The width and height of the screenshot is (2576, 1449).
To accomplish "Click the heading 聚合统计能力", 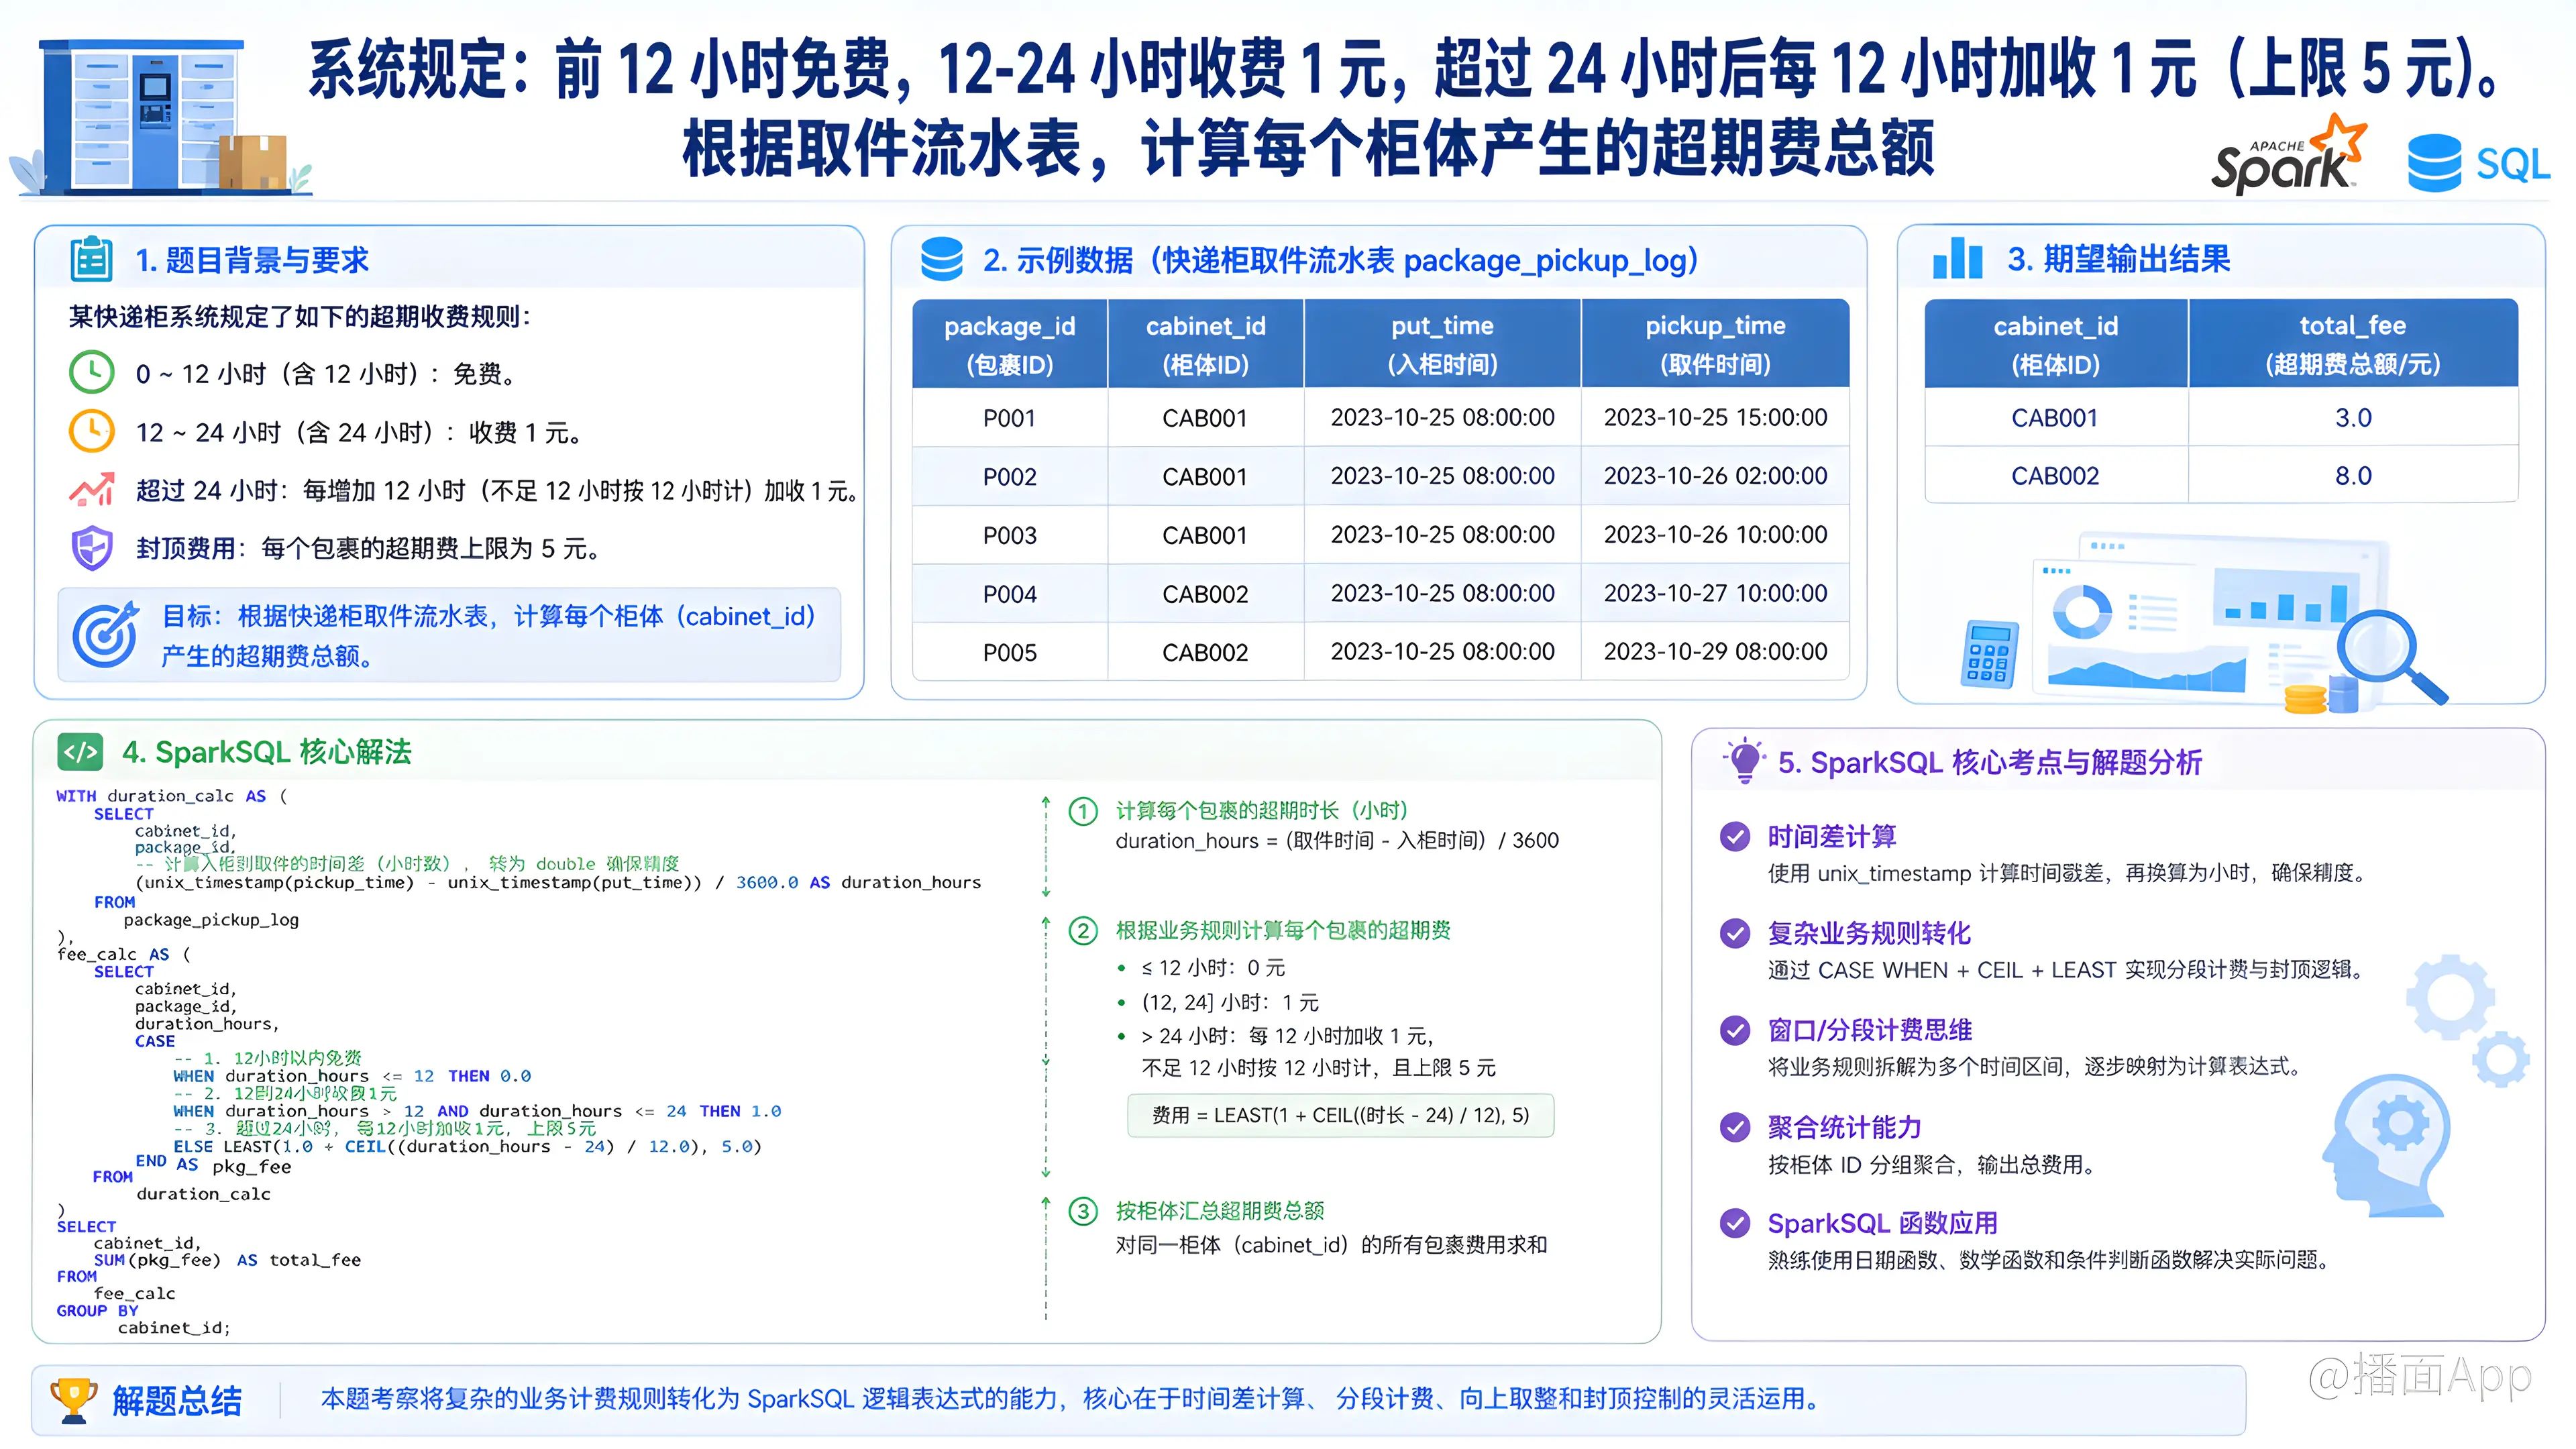I will (x=1845, y=1127).
